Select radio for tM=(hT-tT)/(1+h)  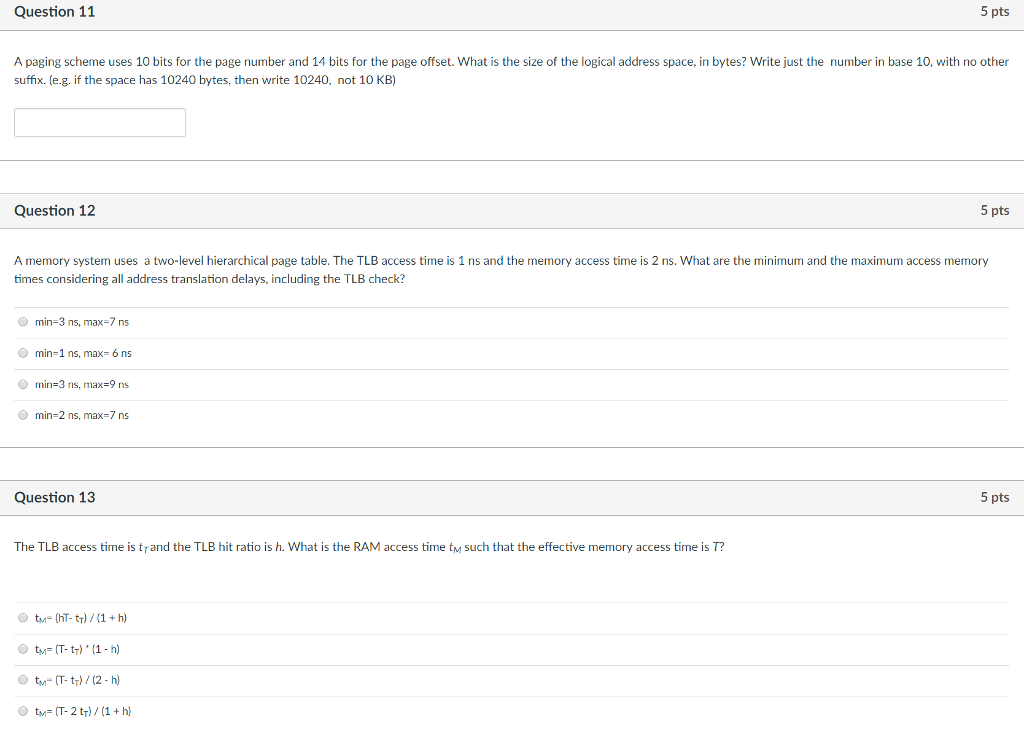23,618
